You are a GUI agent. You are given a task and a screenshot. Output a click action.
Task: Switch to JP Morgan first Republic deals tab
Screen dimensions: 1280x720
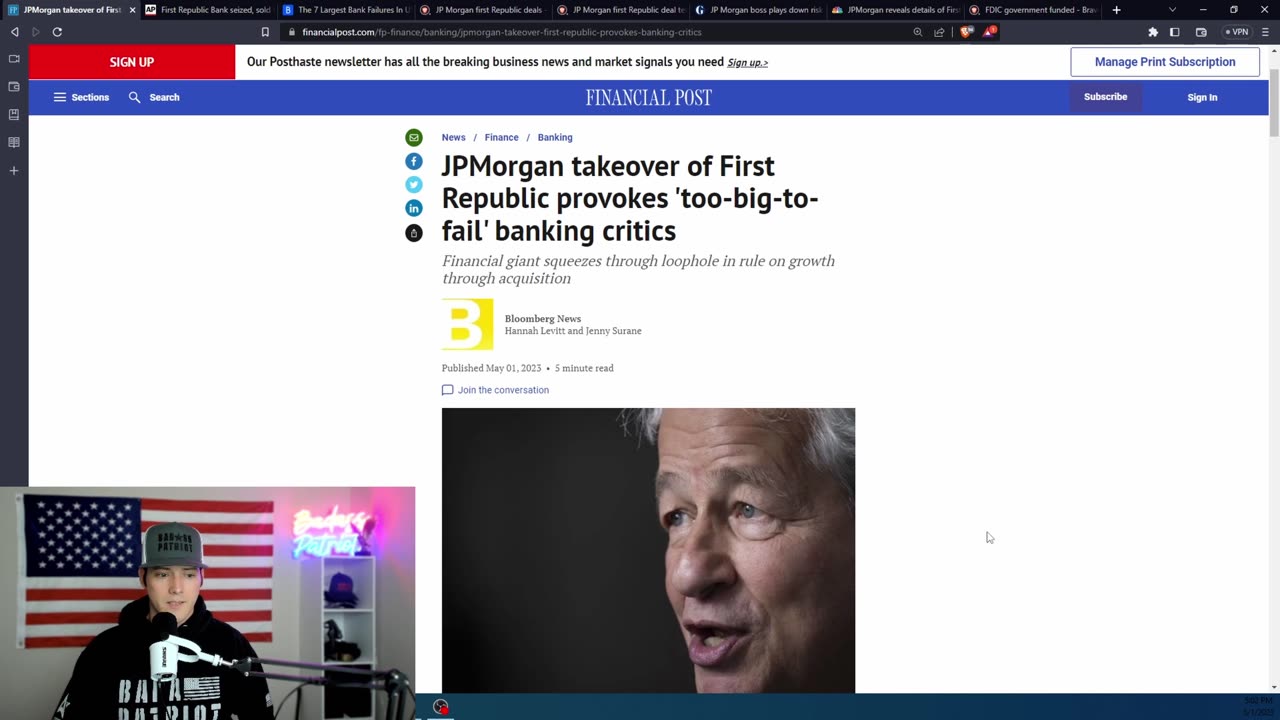coord(482,10)
